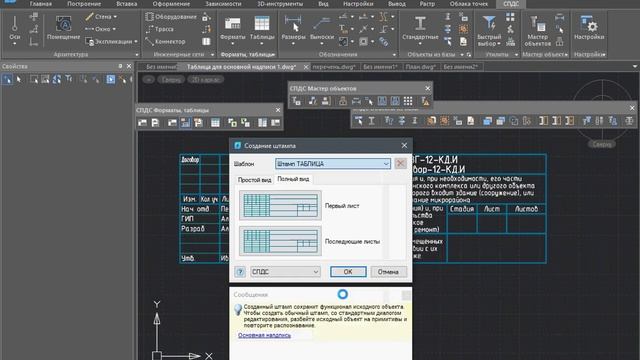Open the Главная ribbon tab
Screen dimensions: 640x360
click(x=41, y=4)
